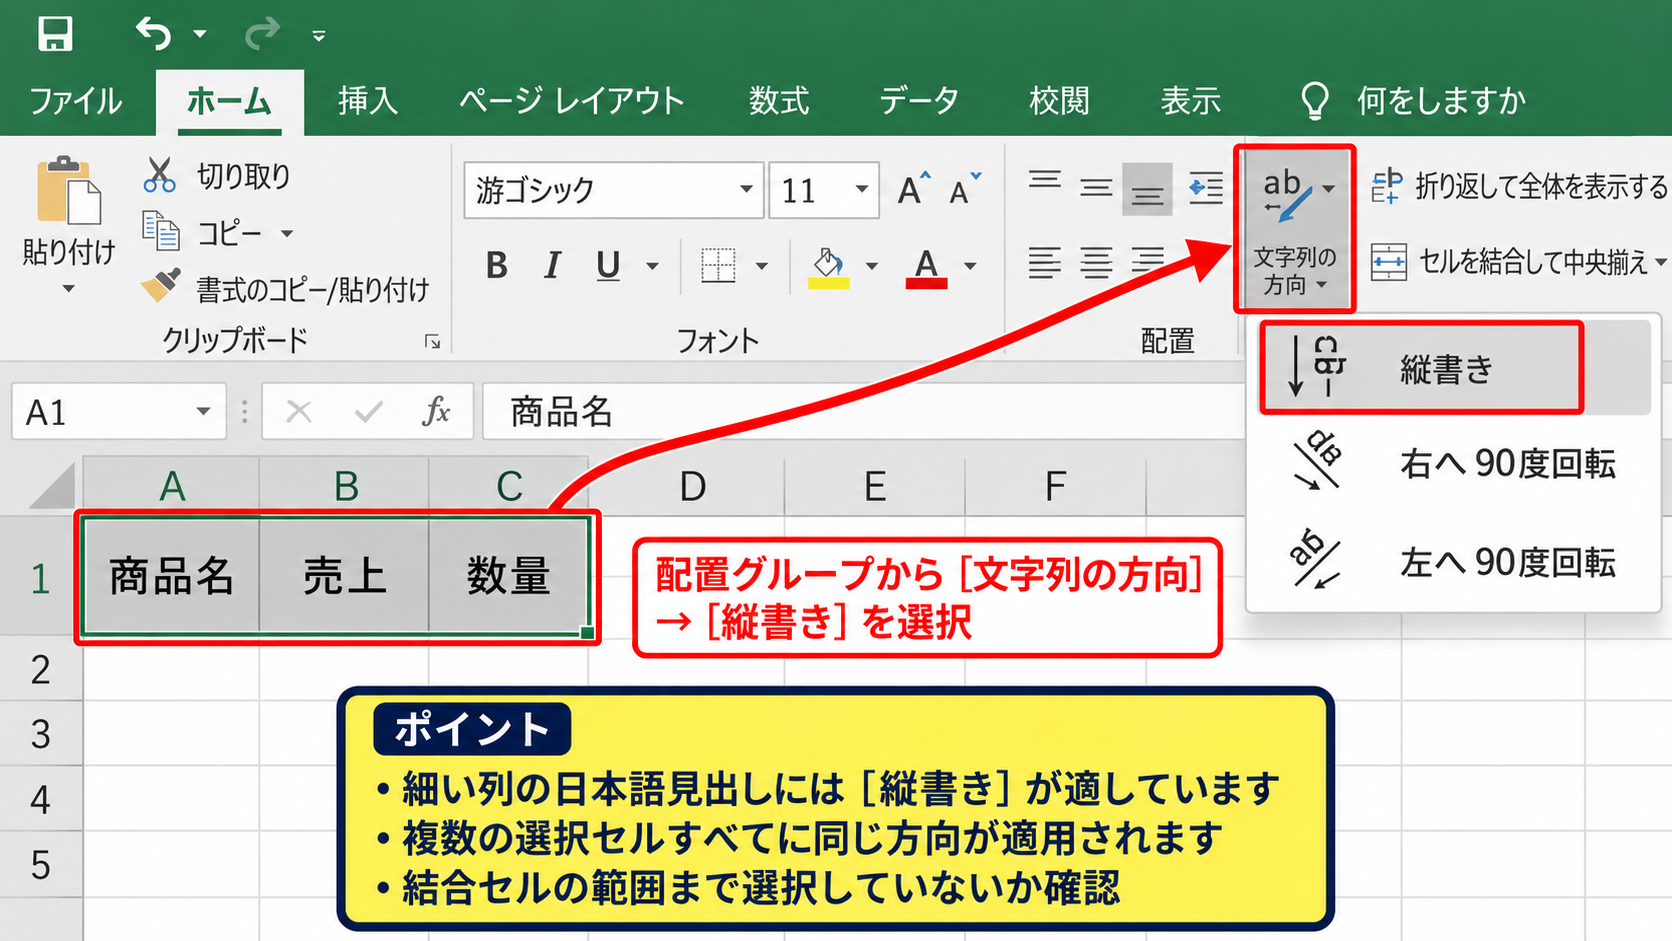Click the insert function fx icon

pos(436,411)
